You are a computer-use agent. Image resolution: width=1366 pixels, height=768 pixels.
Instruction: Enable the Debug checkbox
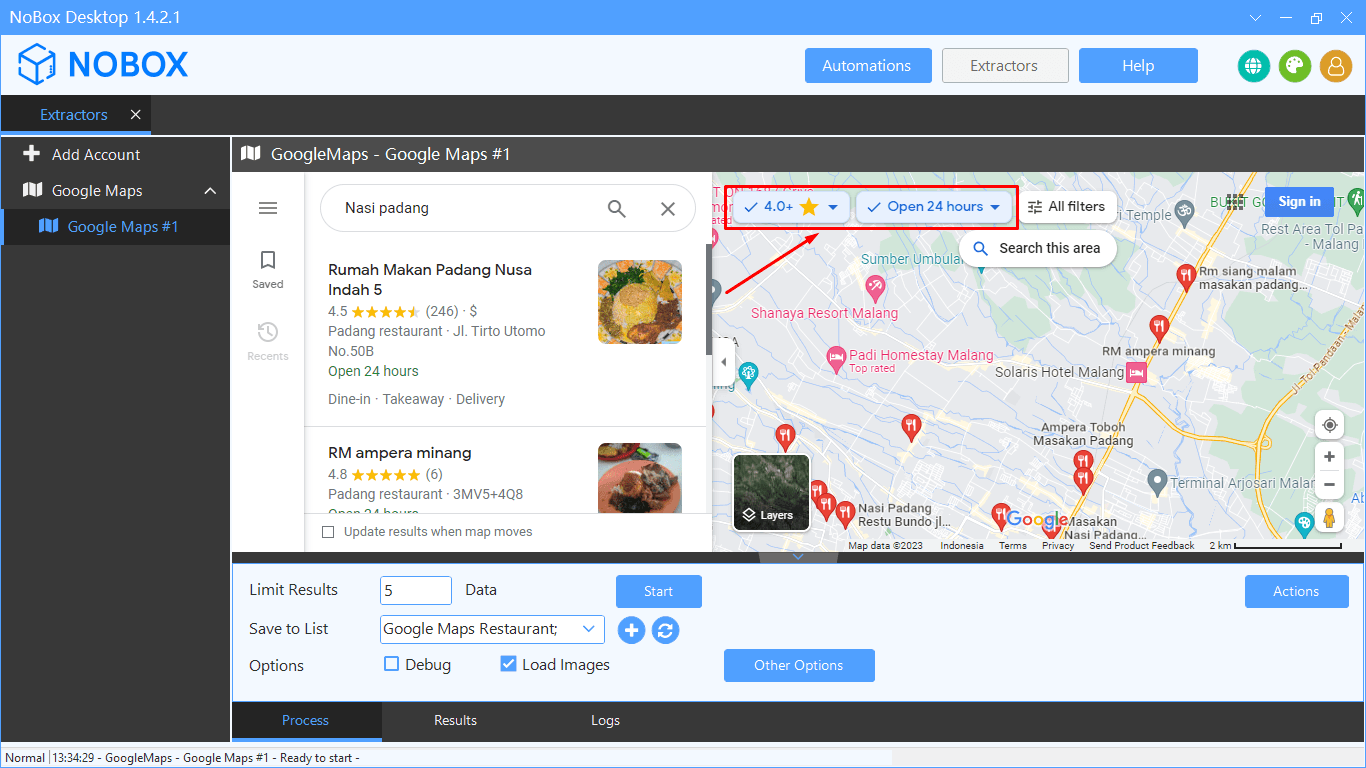[x=392, y=664]
